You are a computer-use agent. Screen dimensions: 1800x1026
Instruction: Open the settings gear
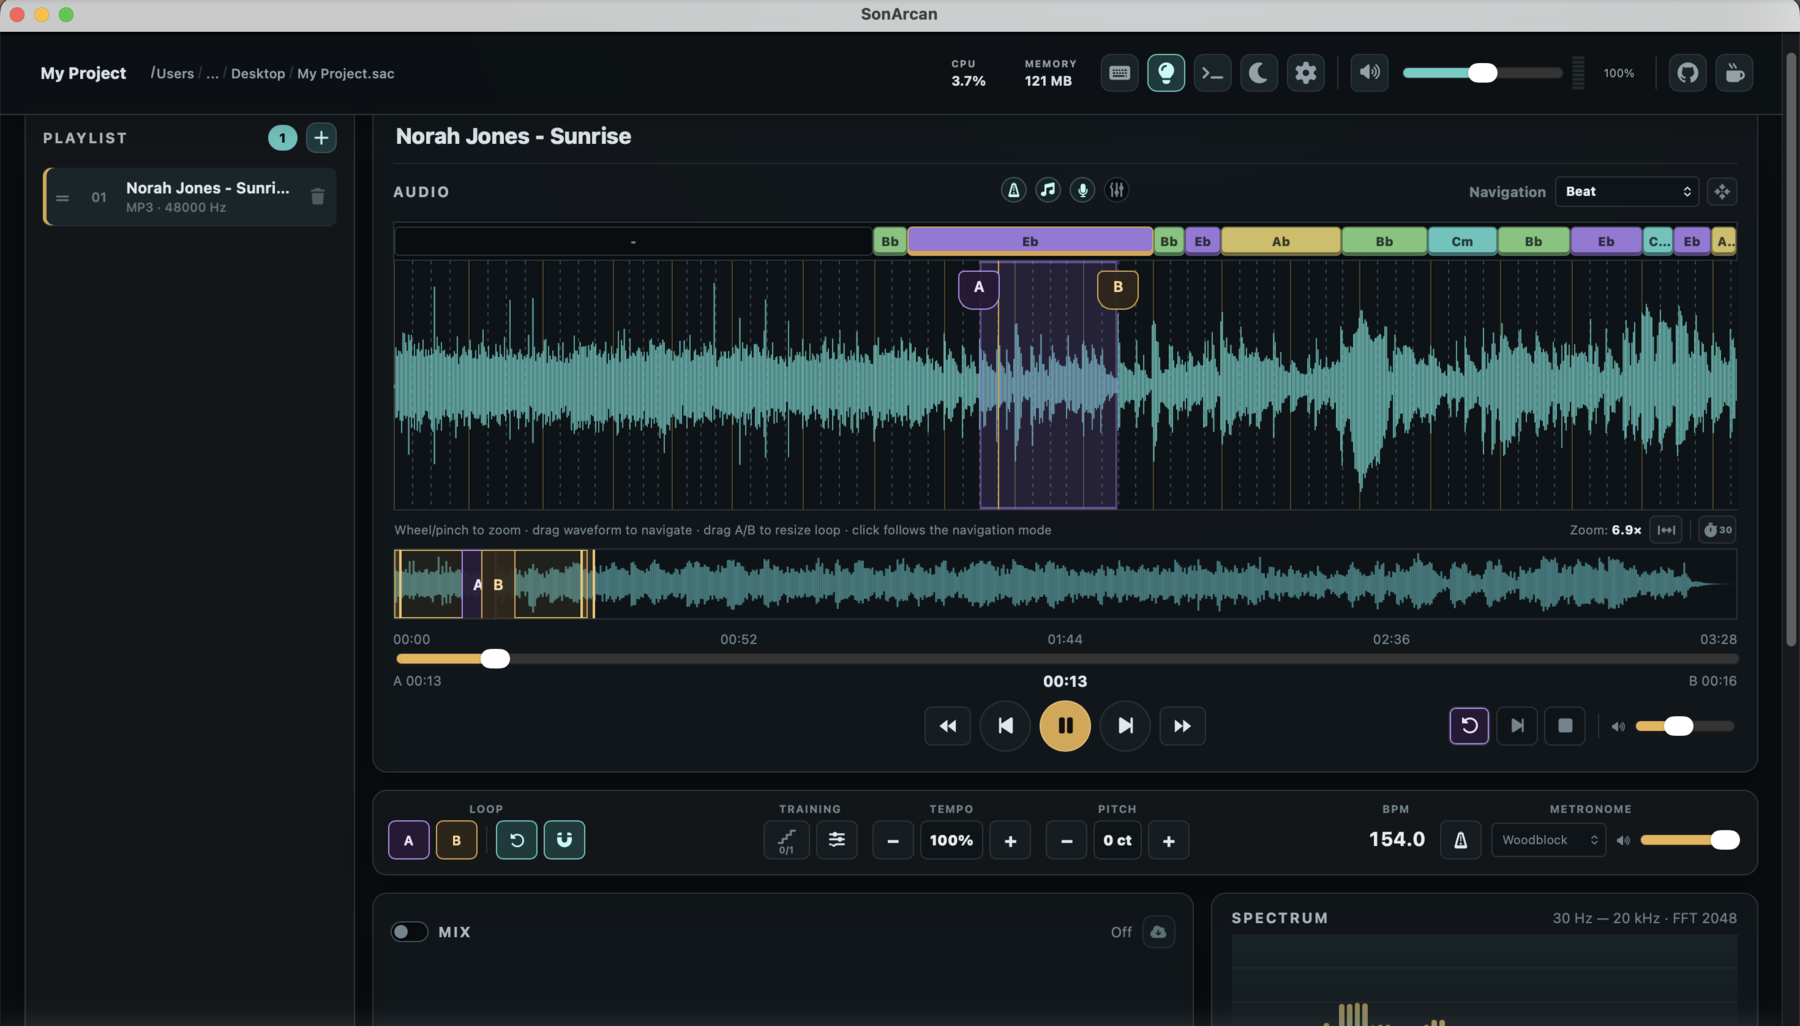1305,73
